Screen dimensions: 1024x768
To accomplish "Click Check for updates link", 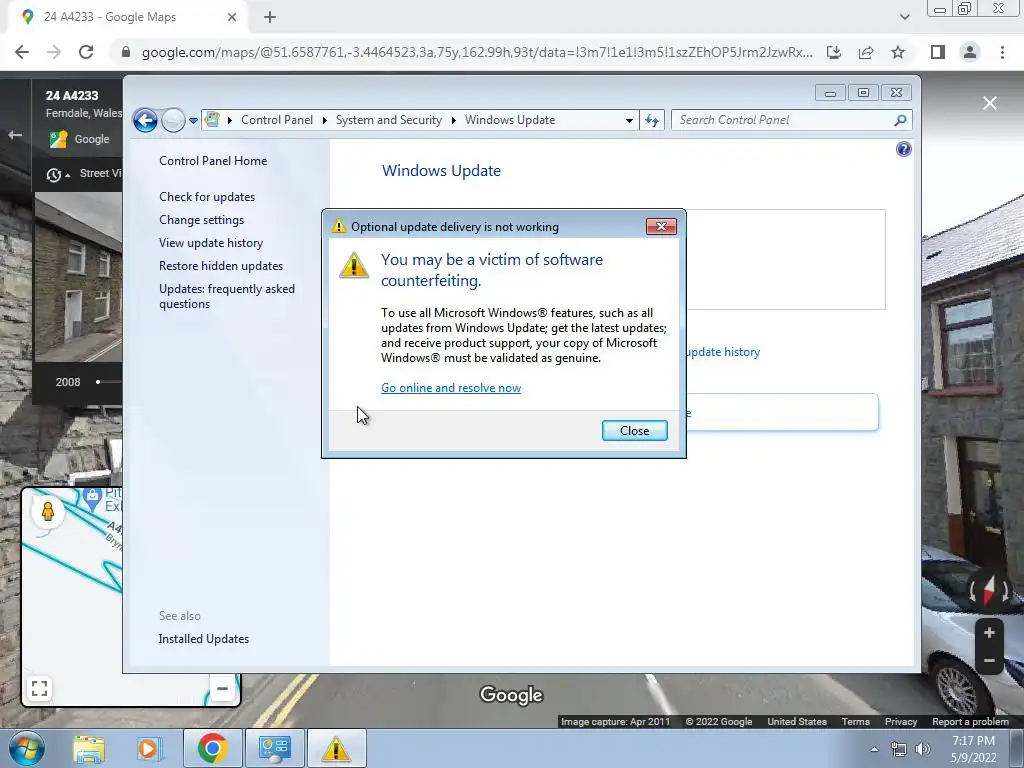I will pyautogui.click(x=207, y=197).
